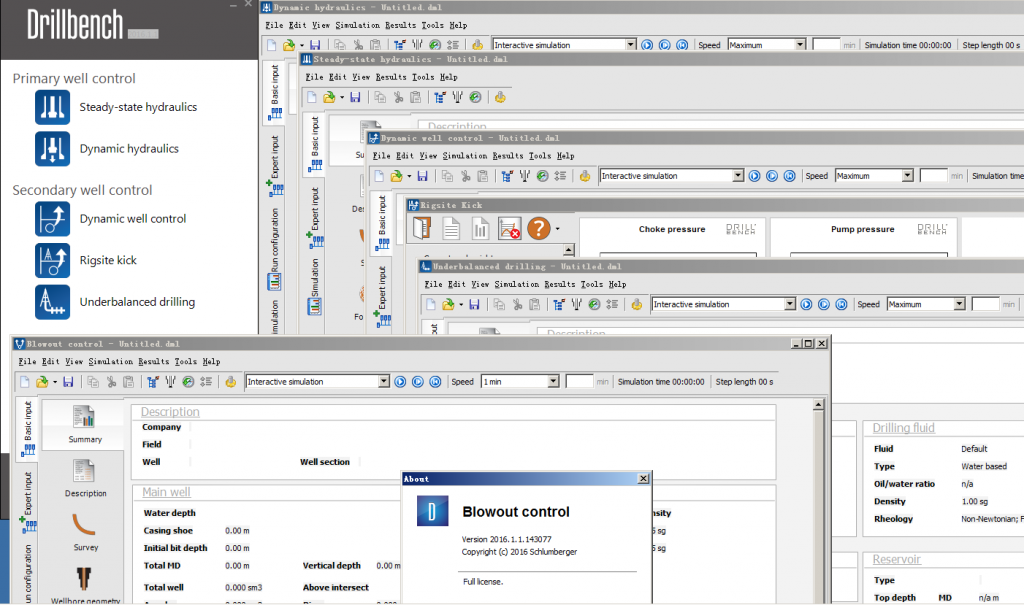The image size is (1024, 605).
Task: Click the second simulation step button in Blowout control
Action: tap(418, 382)
